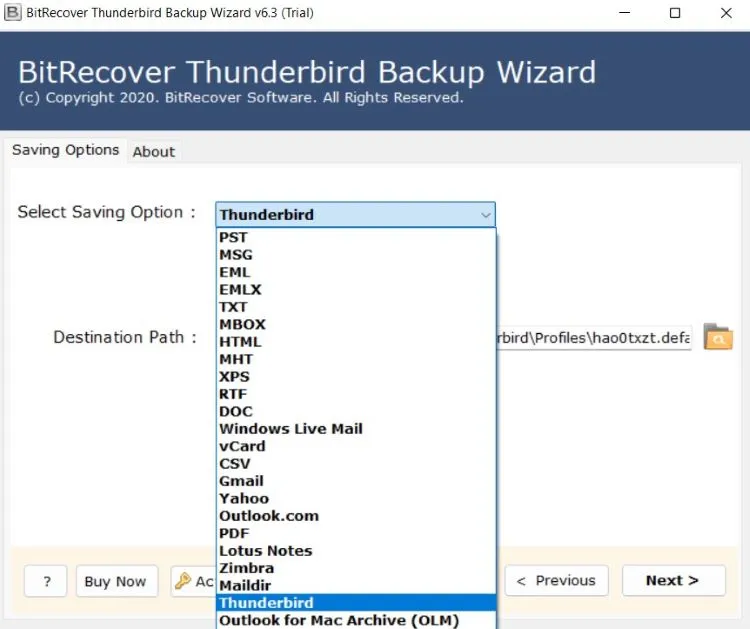Click the question mark help button
The height and width of the screenshot is (629, 750).
(46, 581)
